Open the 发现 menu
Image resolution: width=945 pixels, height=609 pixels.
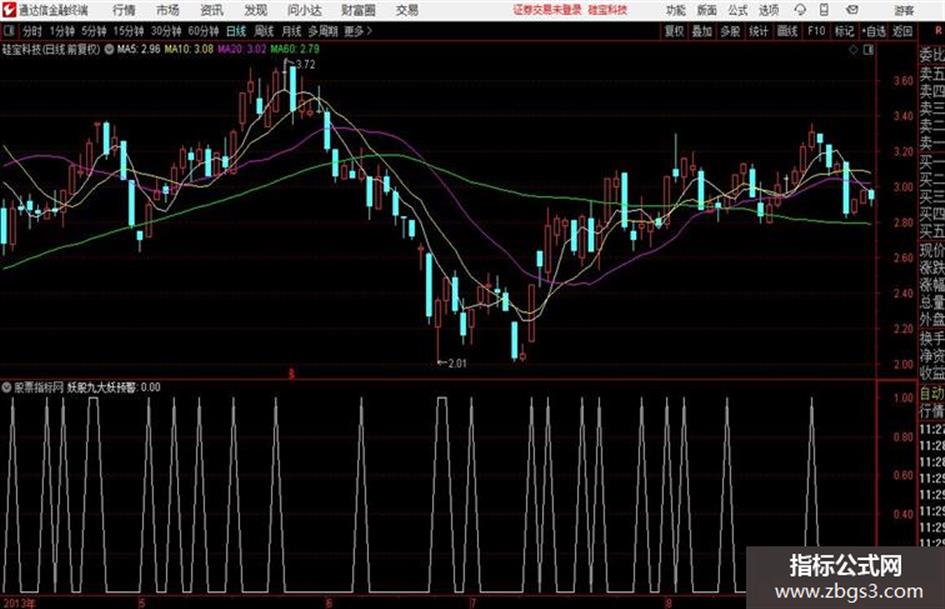[256, 10]
